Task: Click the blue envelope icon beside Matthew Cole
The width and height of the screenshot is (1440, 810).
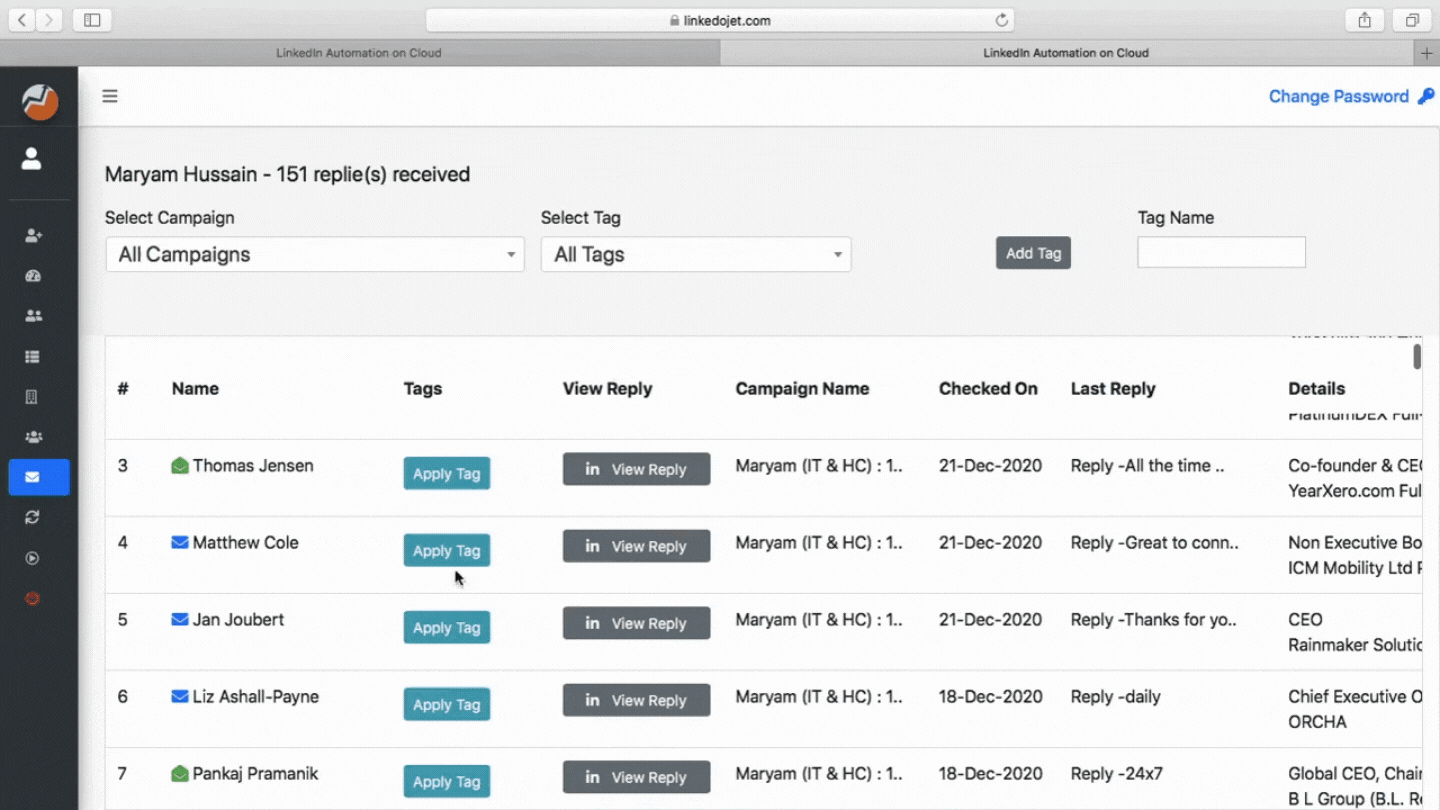Action: [x=180, y=542]
